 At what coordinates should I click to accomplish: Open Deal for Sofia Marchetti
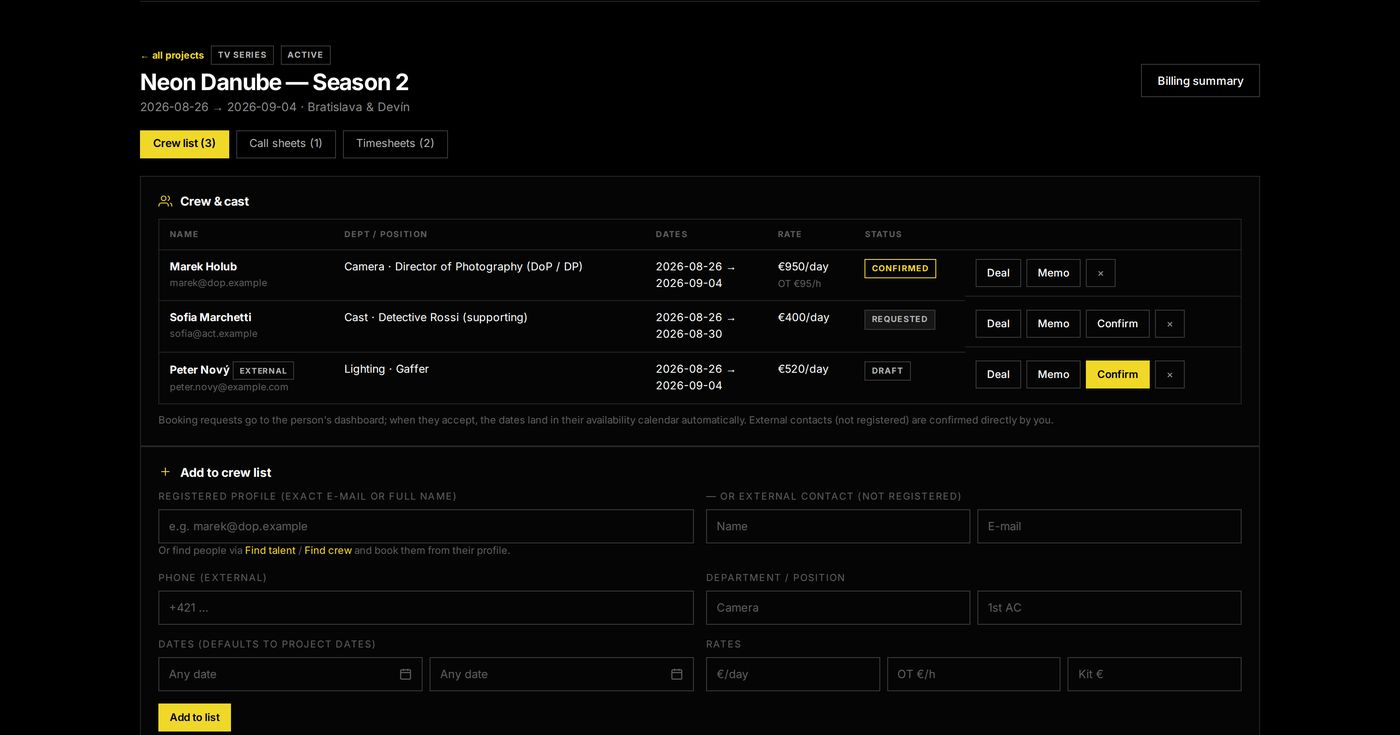998,324
